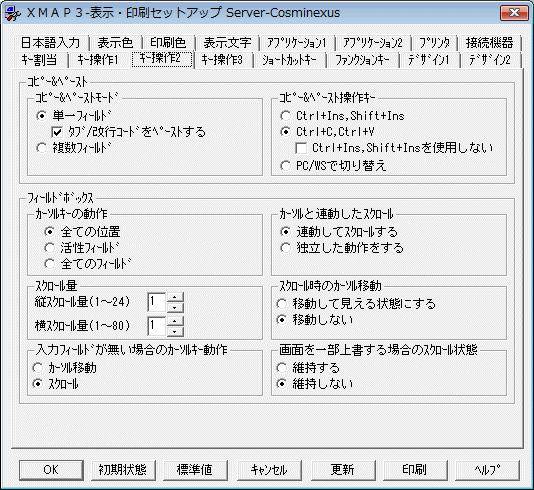Switch to the 印刷色 tab
534x490 pixels.
coord(168,43)
